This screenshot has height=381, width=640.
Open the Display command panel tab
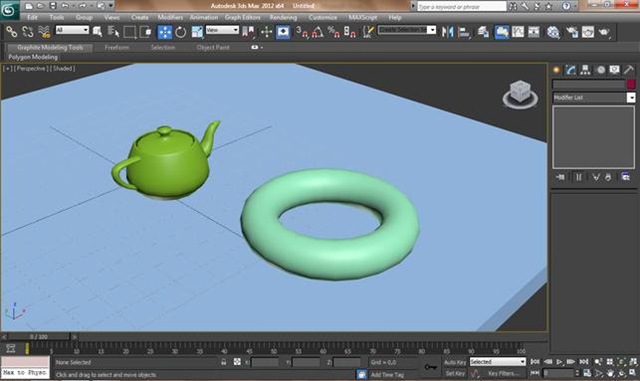point(614,70)
